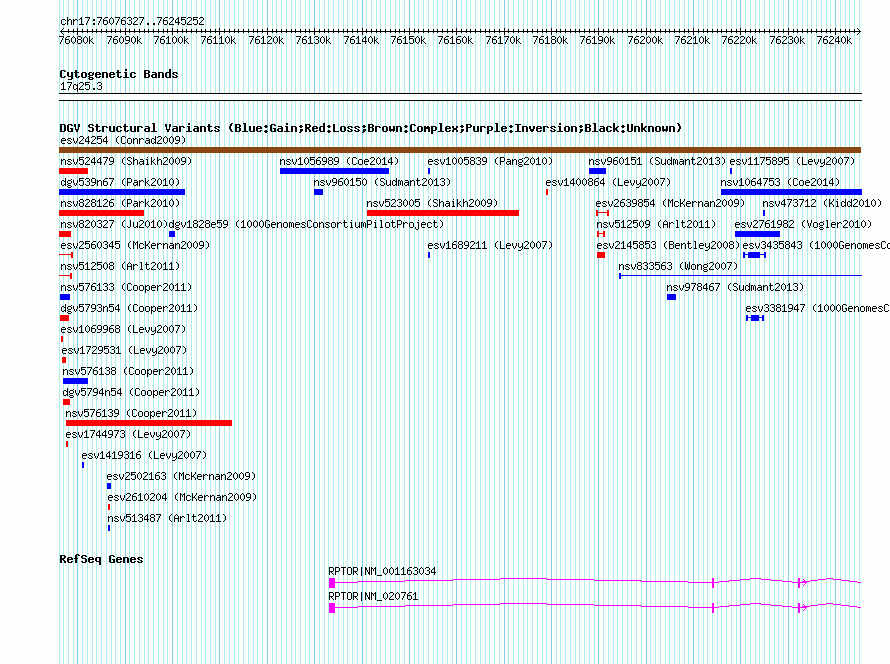Click nsv576133 (Cooper2011) label
The image size is (890, 664).
(126, 287)
